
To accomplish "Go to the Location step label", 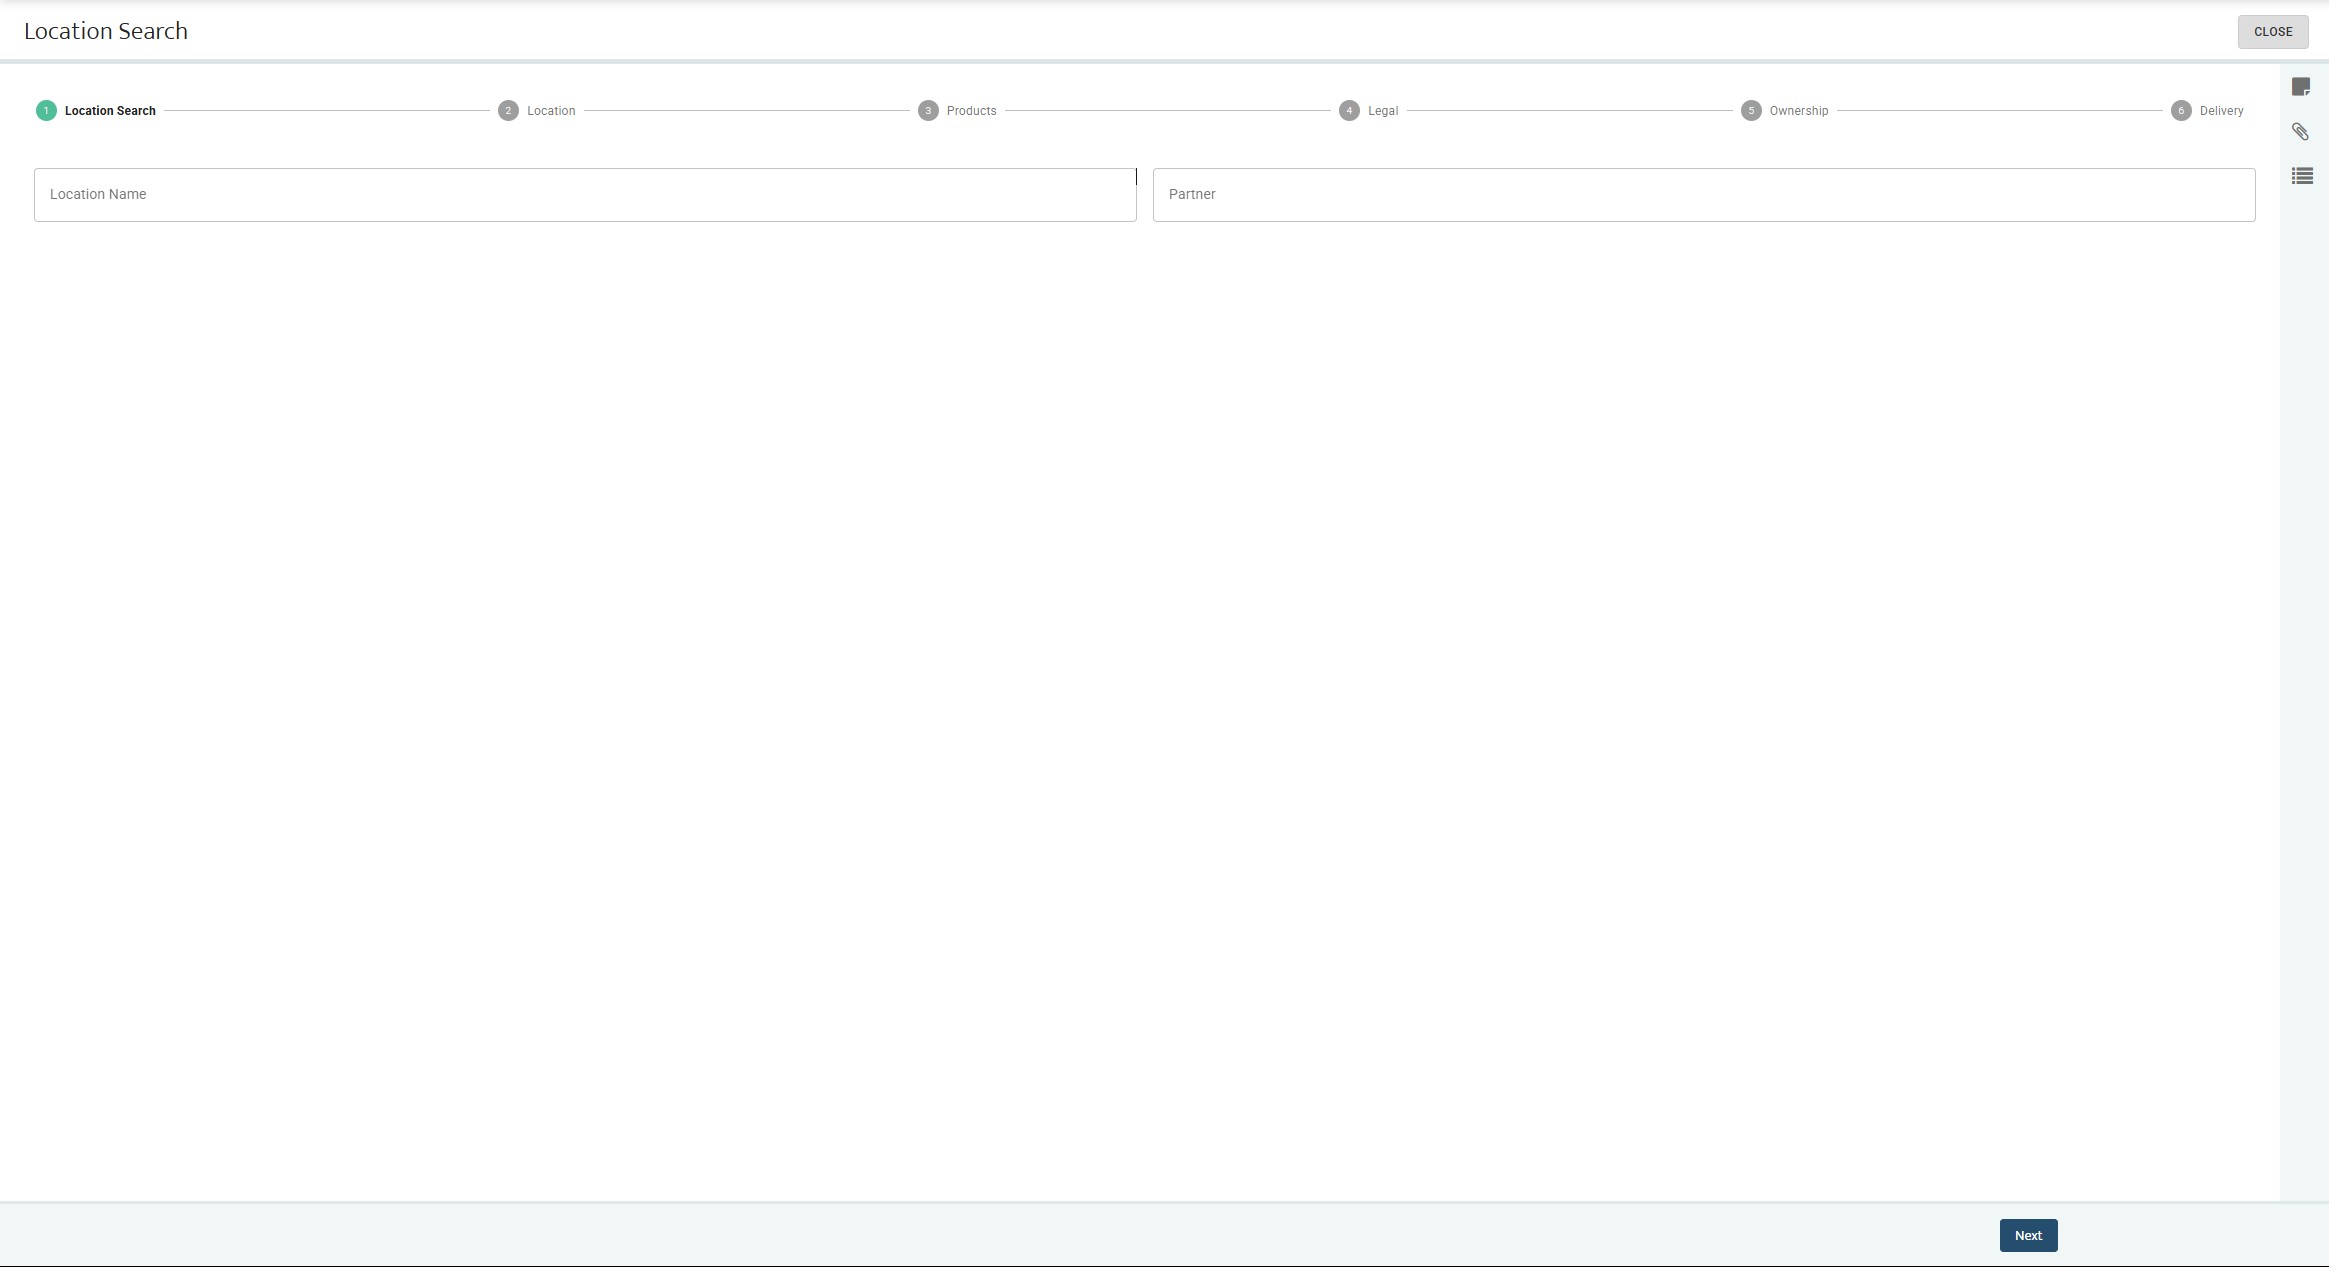I will 551,111.
